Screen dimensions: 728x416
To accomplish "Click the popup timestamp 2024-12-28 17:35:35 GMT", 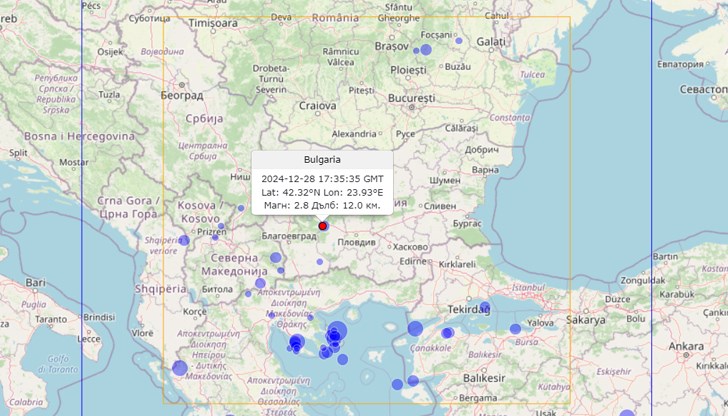I will [x=322, y=177].
